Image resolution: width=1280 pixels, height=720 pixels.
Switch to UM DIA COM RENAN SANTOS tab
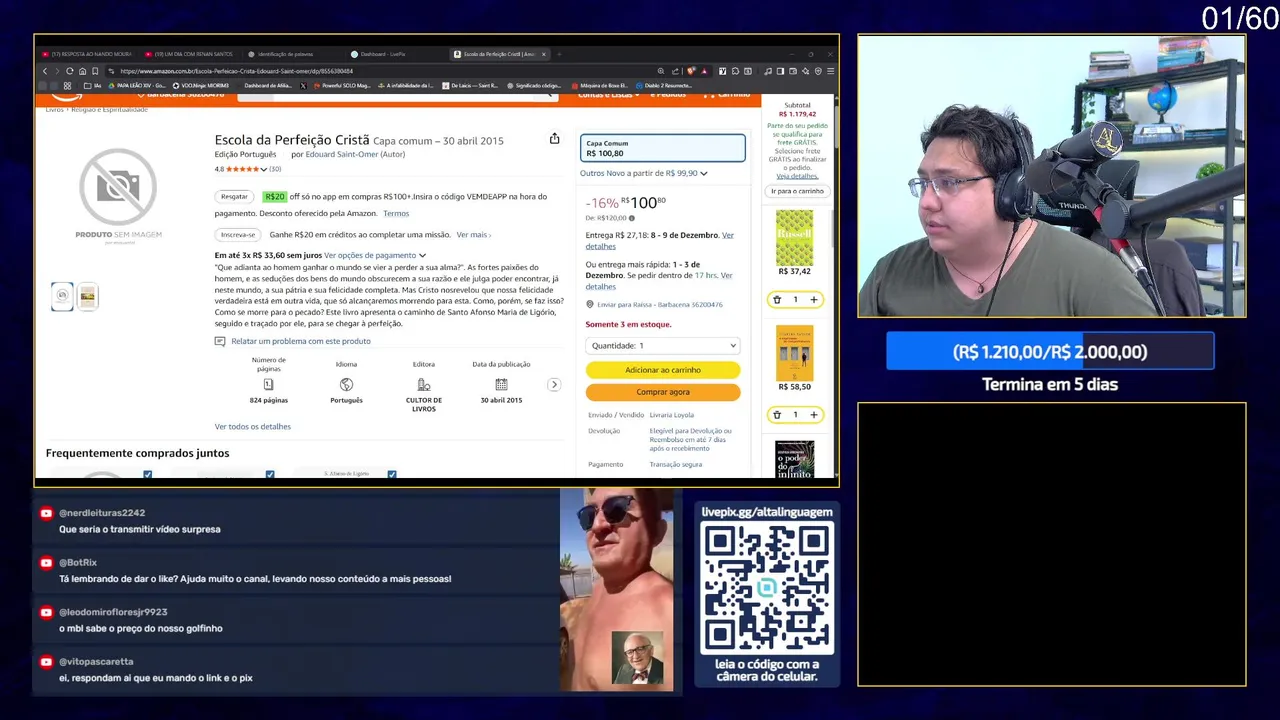(189, 54)
